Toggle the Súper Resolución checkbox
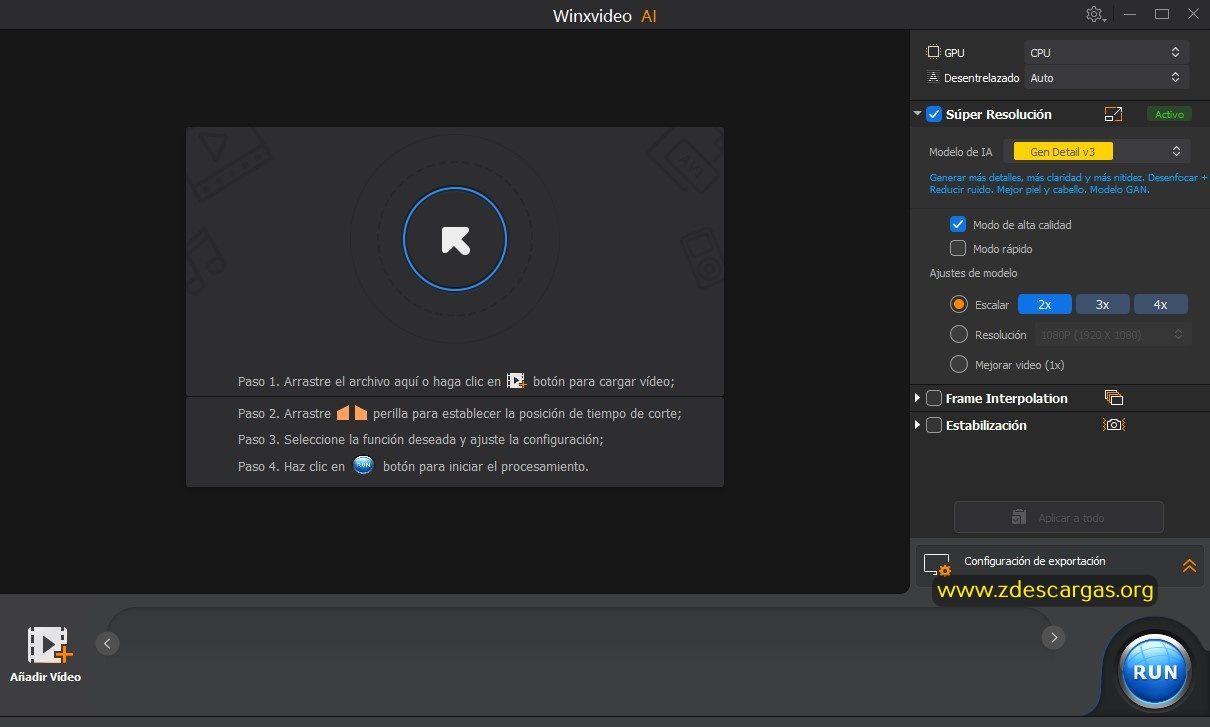The image size is (1210, 727). [x=934, y=114]
